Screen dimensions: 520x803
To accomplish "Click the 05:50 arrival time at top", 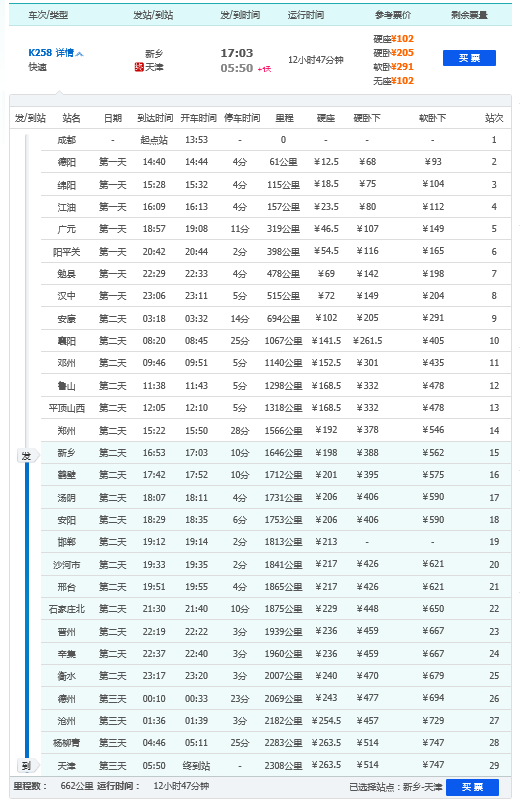I will pyautogui.click(x=237, y=68).
